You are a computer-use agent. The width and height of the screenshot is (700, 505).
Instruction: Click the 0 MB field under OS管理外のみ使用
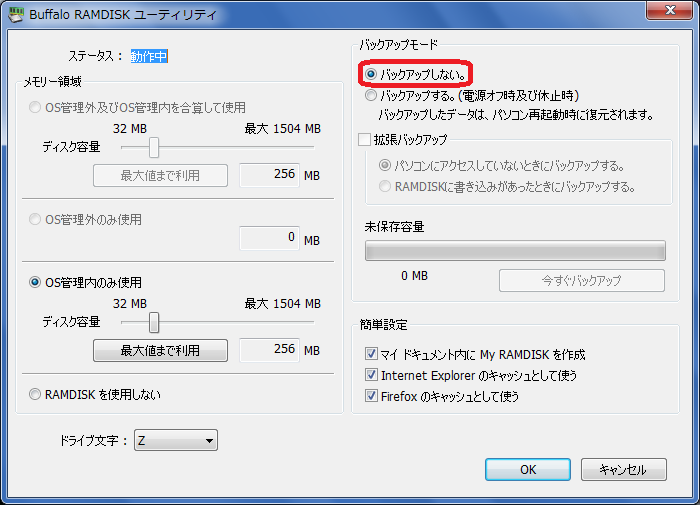(270, 238)
